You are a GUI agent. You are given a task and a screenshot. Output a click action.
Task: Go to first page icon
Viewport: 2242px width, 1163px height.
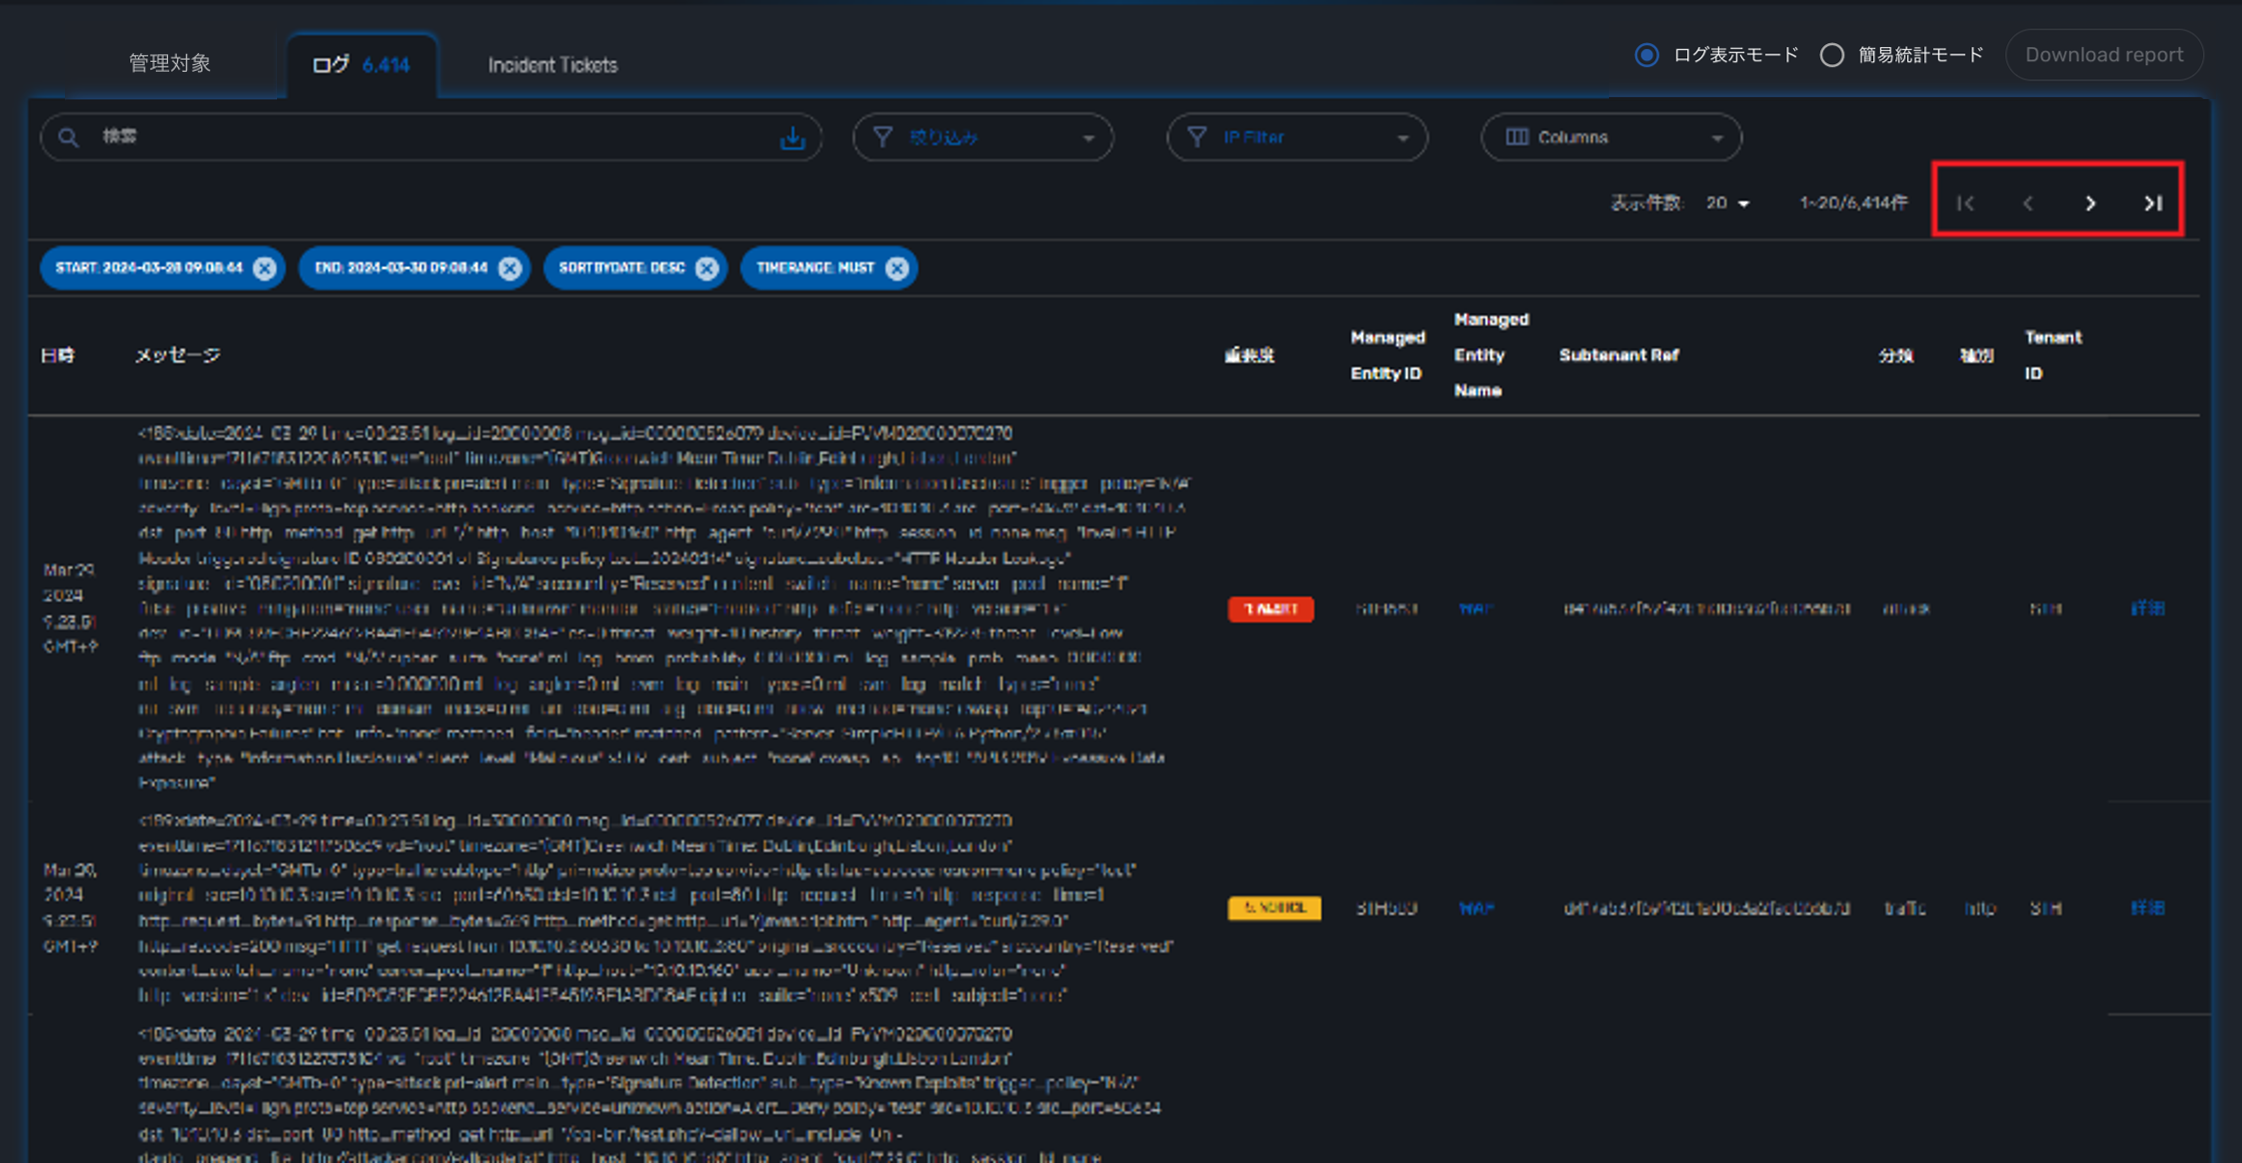(x=1965, y=203)
